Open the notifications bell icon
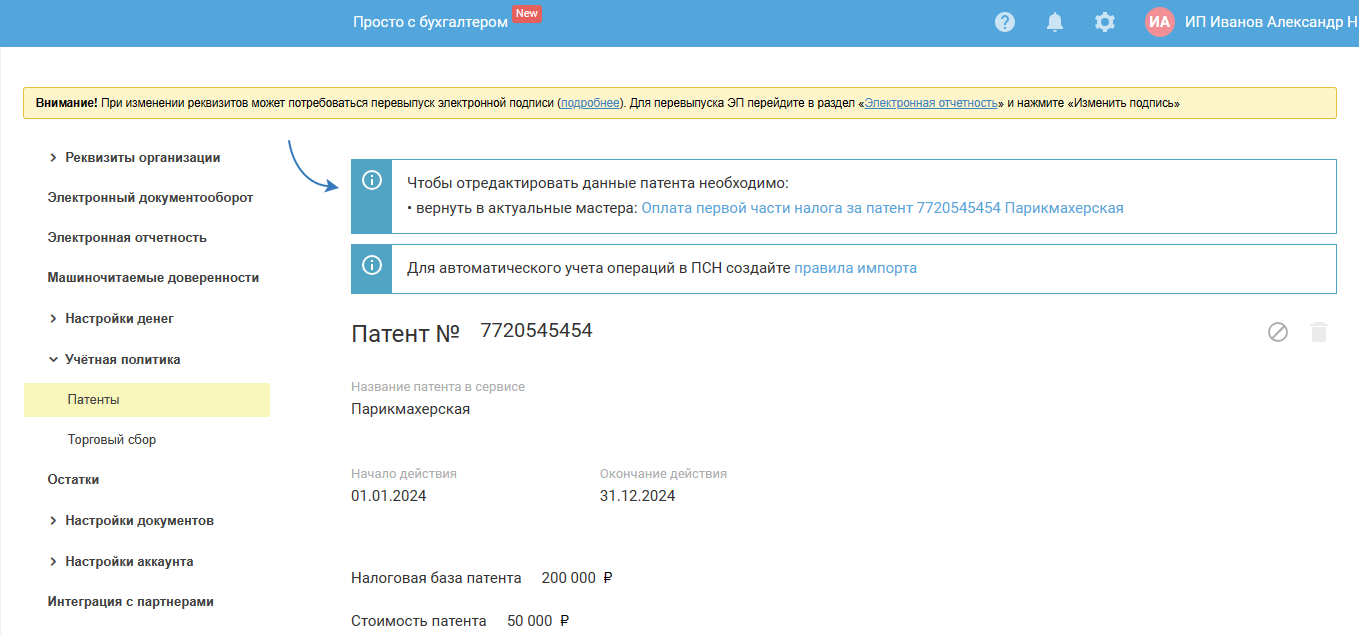Viewport: 1359px width, 635px height. (x=1055, y=22)
